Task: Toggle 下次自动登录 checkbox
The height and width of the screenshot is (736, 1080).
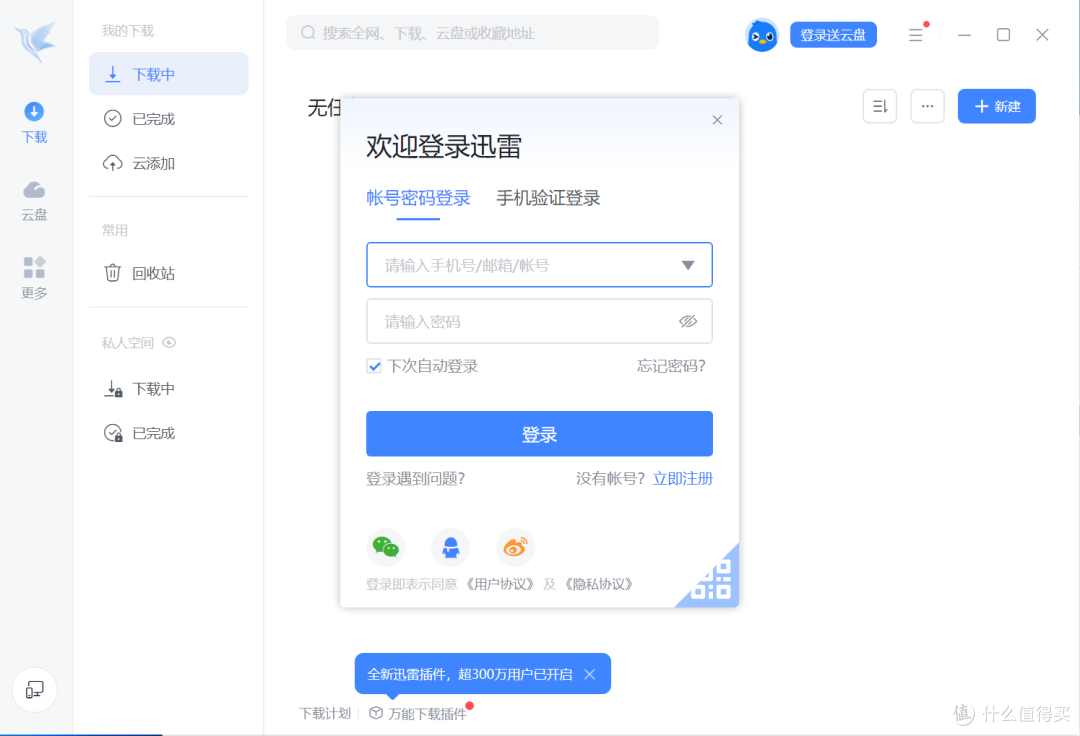Action: (374, 366)
